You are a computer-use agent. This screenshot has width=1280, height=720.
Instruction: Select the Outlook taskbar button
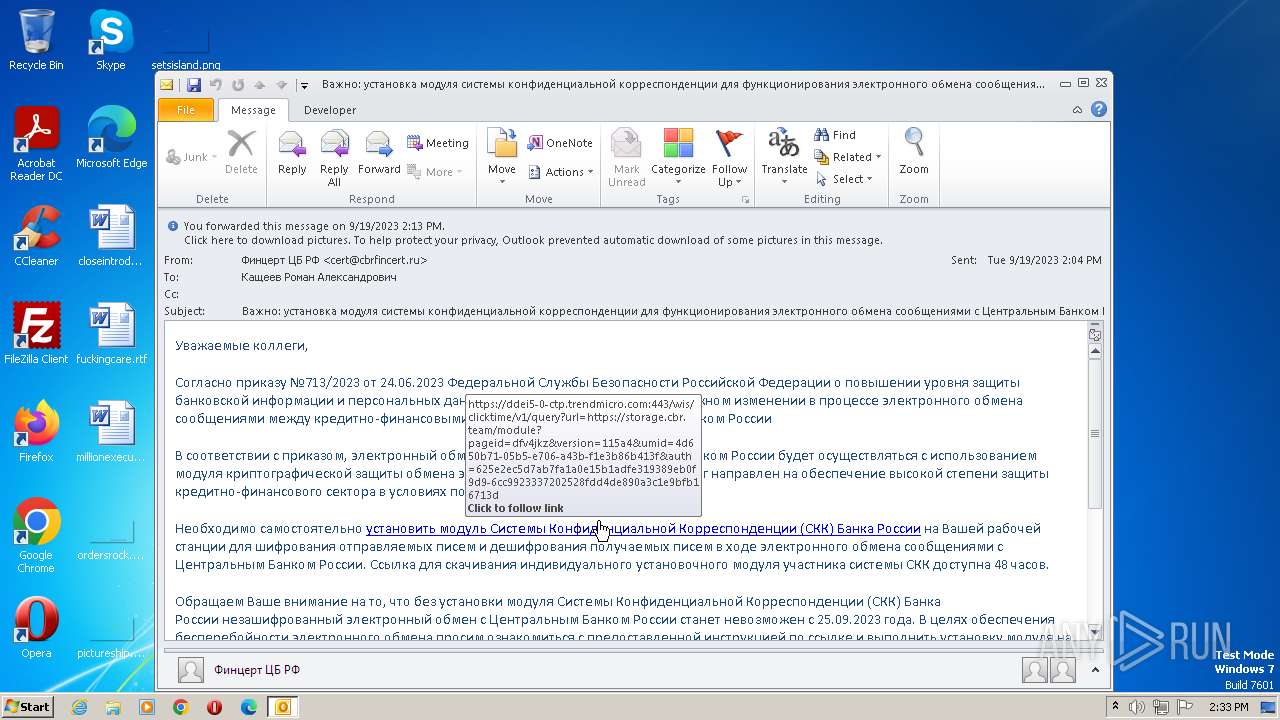pyautogui.click(x=282, y=707)
